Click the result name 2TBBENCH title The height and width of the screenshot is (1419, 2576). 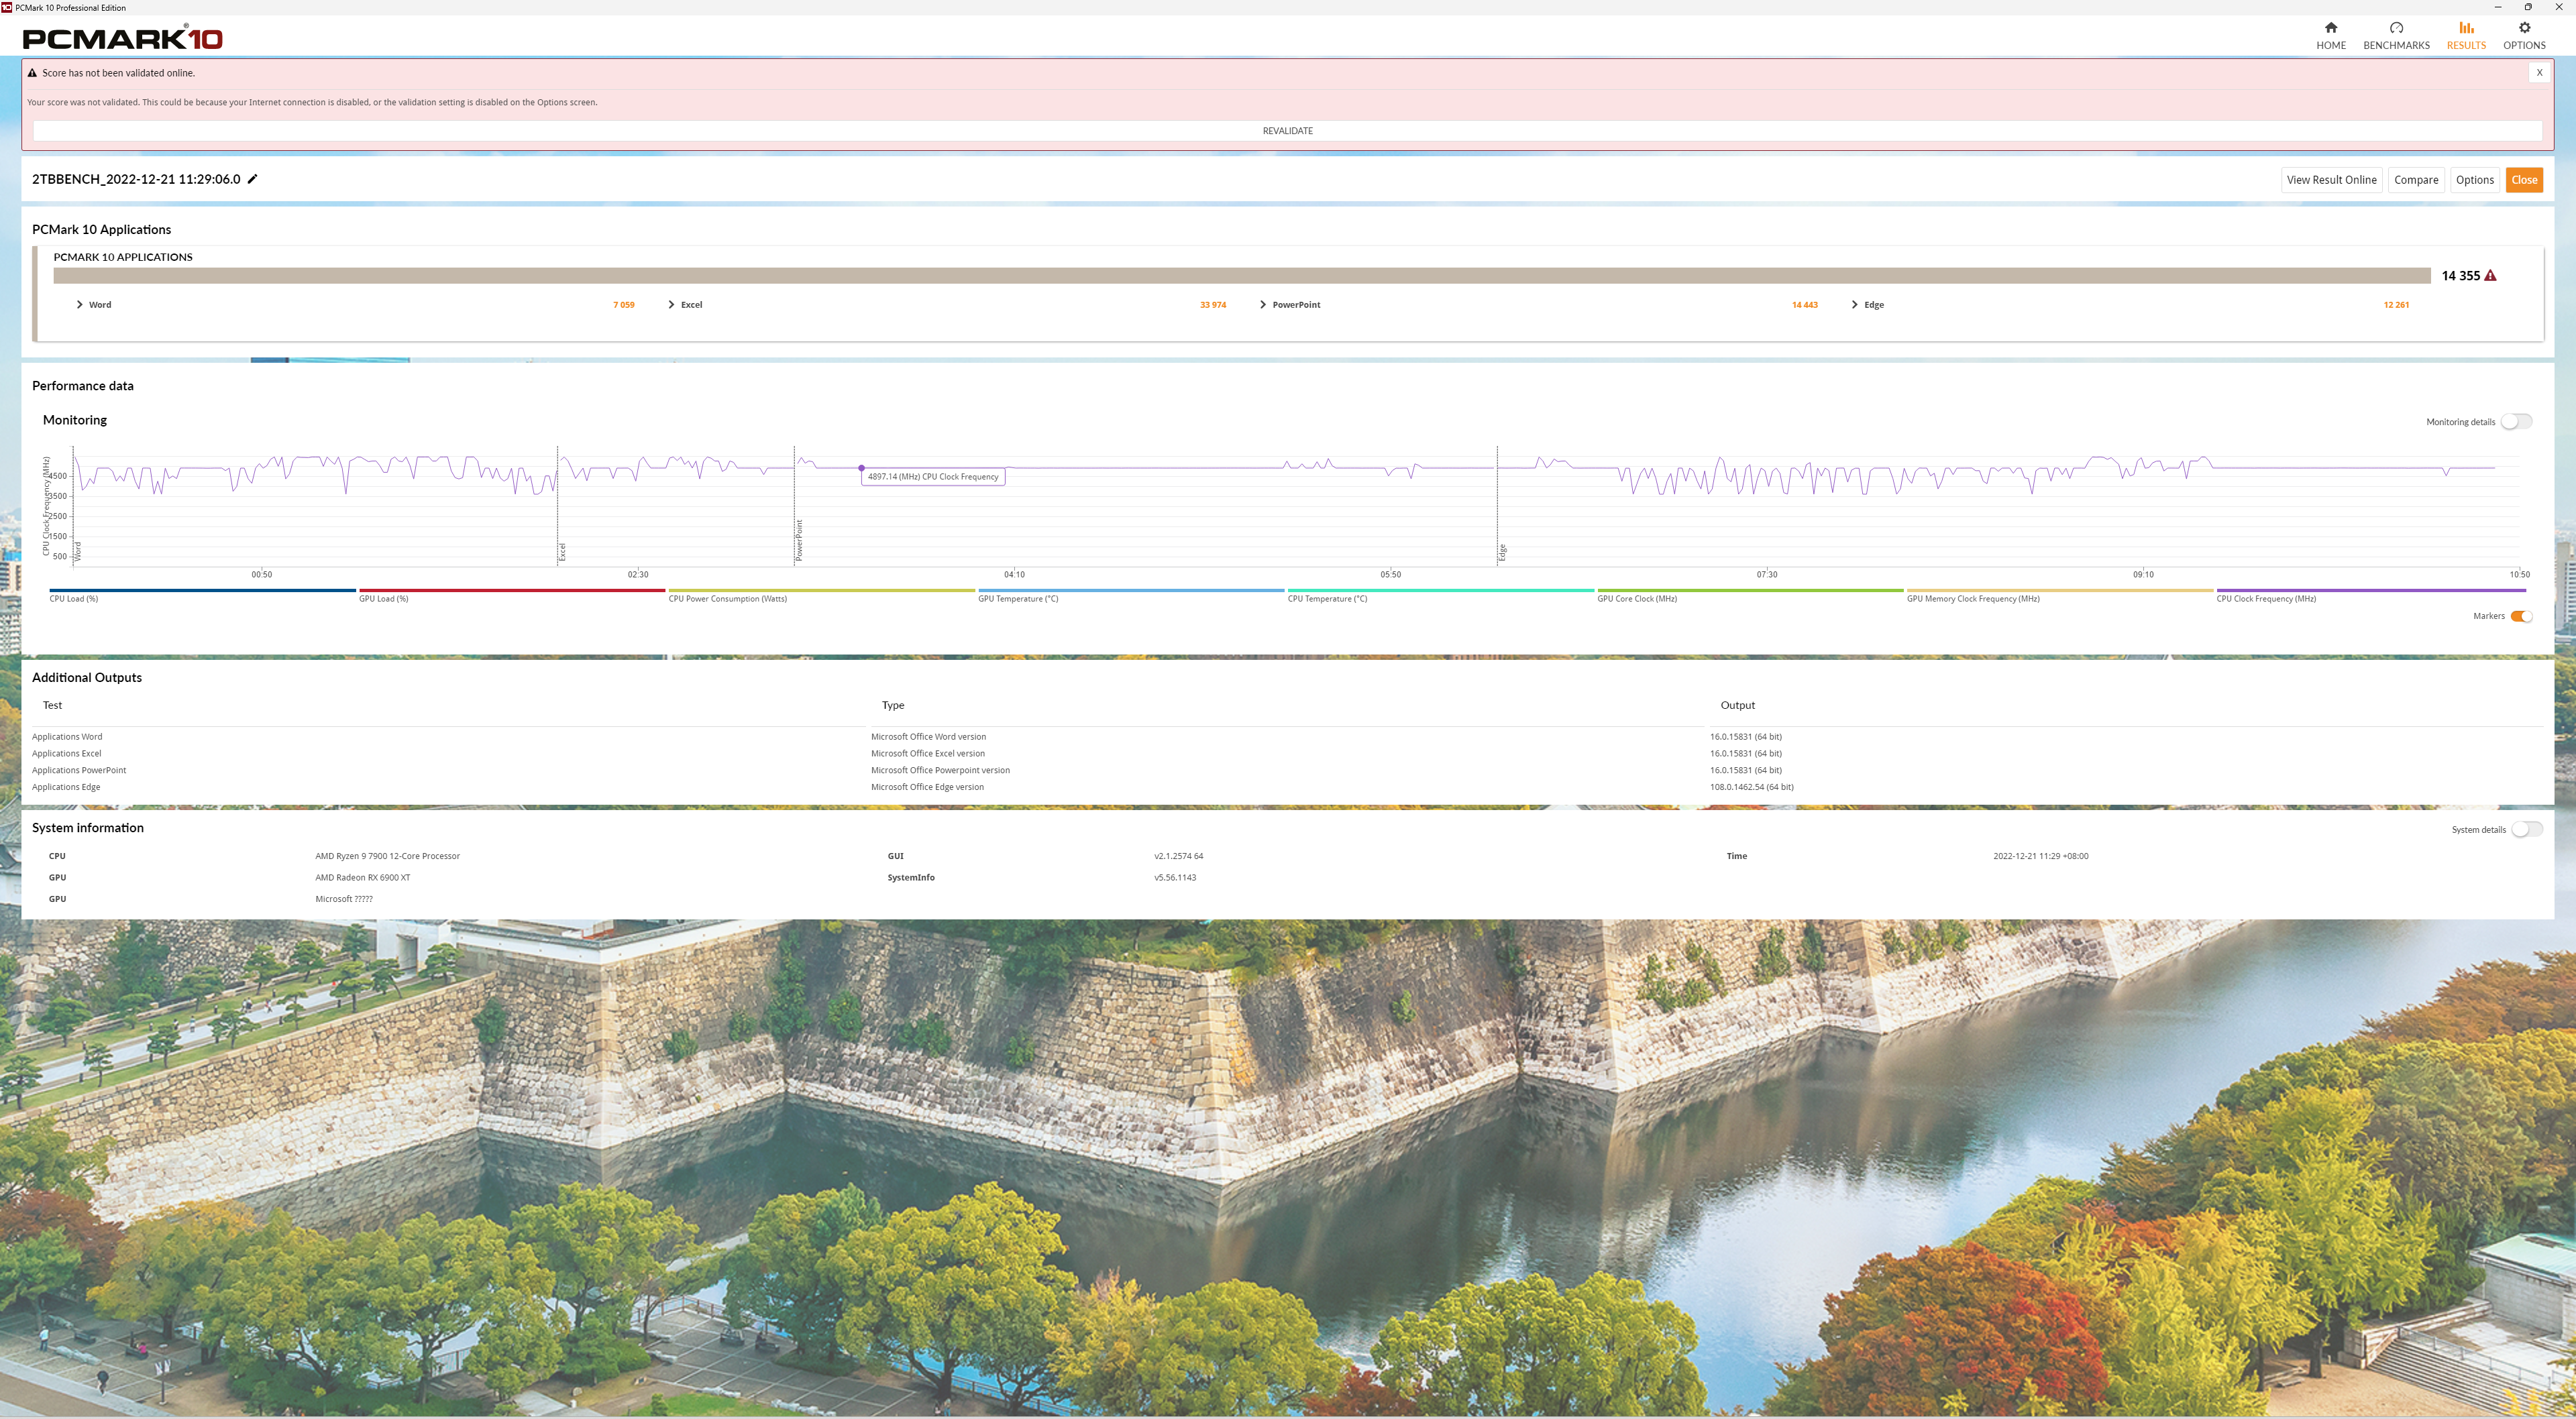point(136,179)
